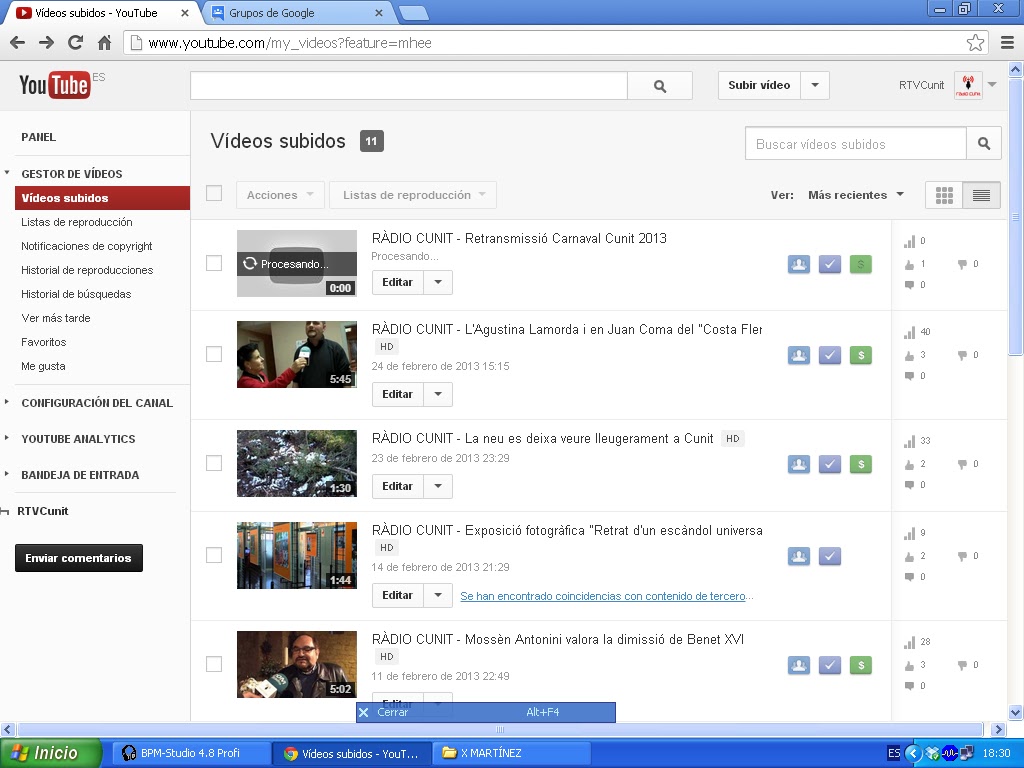Reload the YouTube page
The width and height of the screenshot is (1024, 768).
[x=76, y=43]
